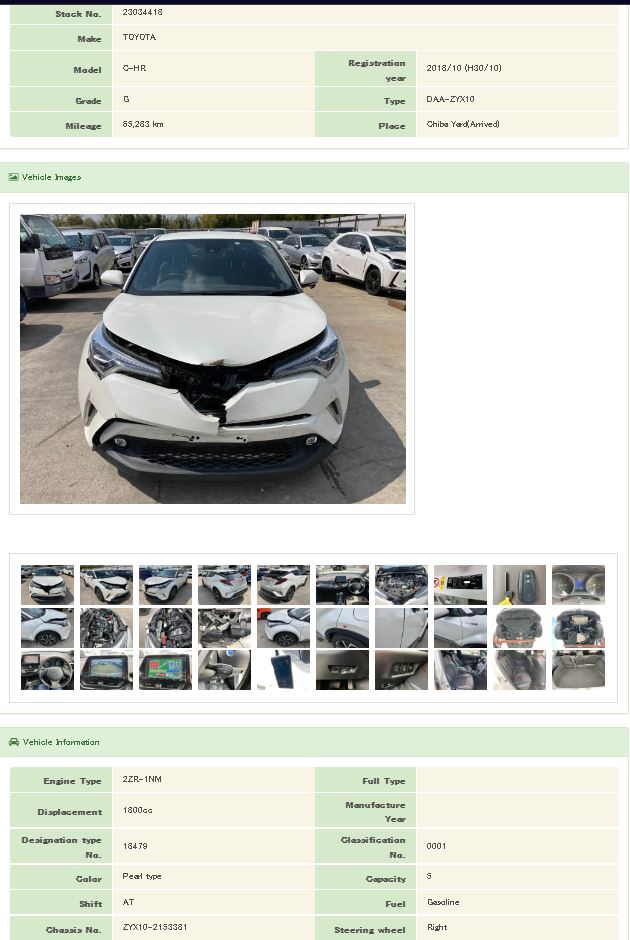Click the stock number 23034418 value
This screenshot has height=940, width=630.
point(142,12)
